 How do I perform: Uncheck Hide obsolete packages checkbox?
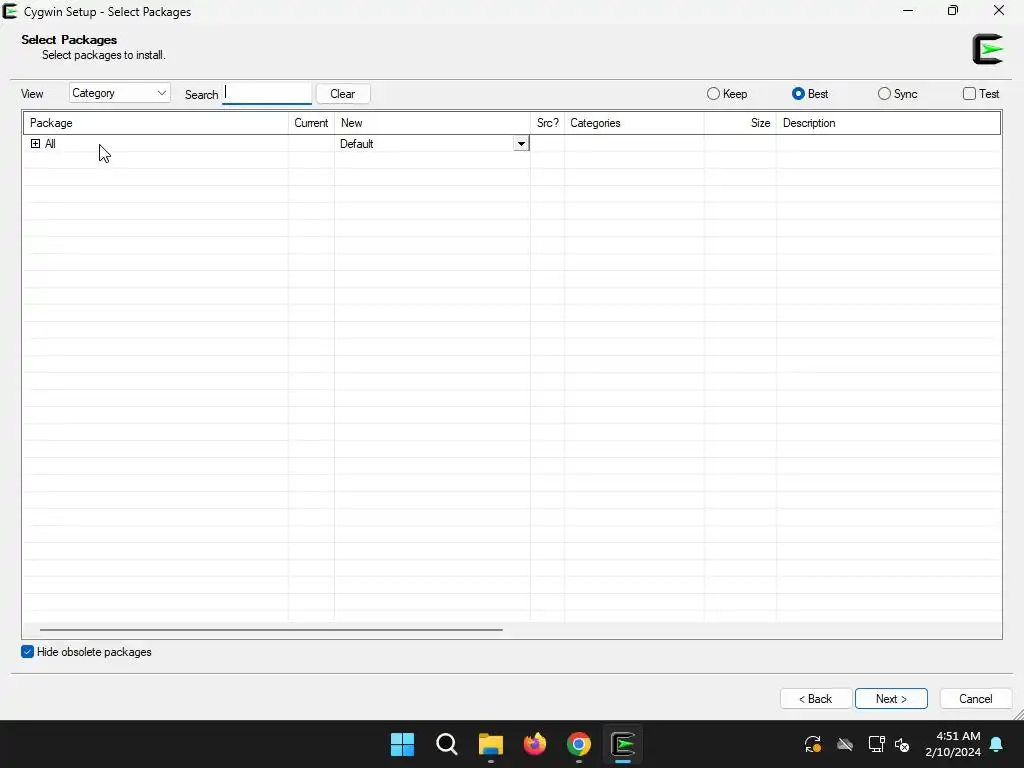(x=27, y=652)
